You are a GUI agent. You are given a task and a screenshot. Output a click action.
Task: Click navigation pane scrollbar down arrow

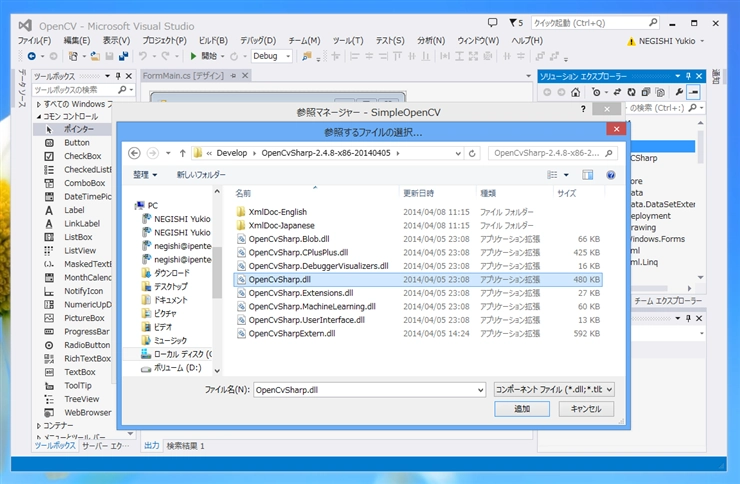click(x=217, y=371)
